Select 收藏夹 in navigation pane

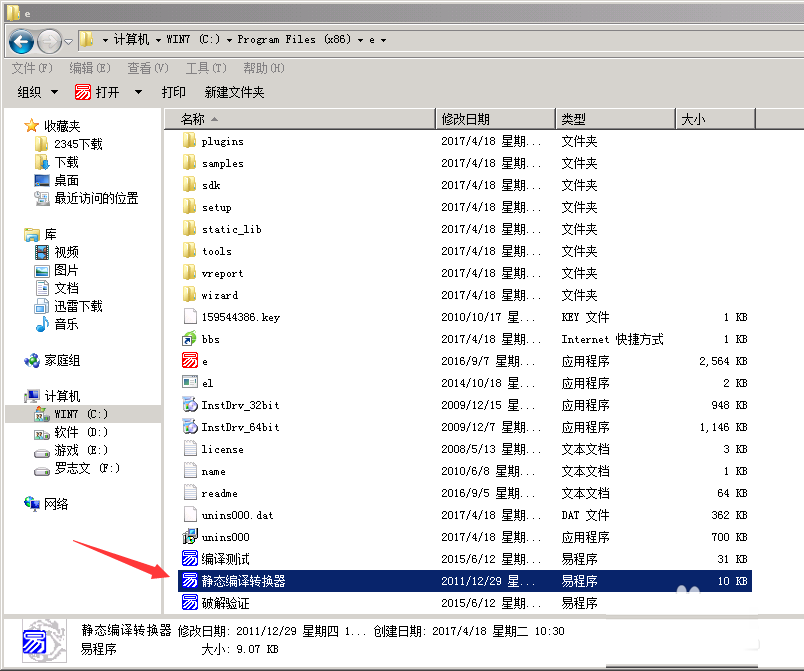point(62,126)
